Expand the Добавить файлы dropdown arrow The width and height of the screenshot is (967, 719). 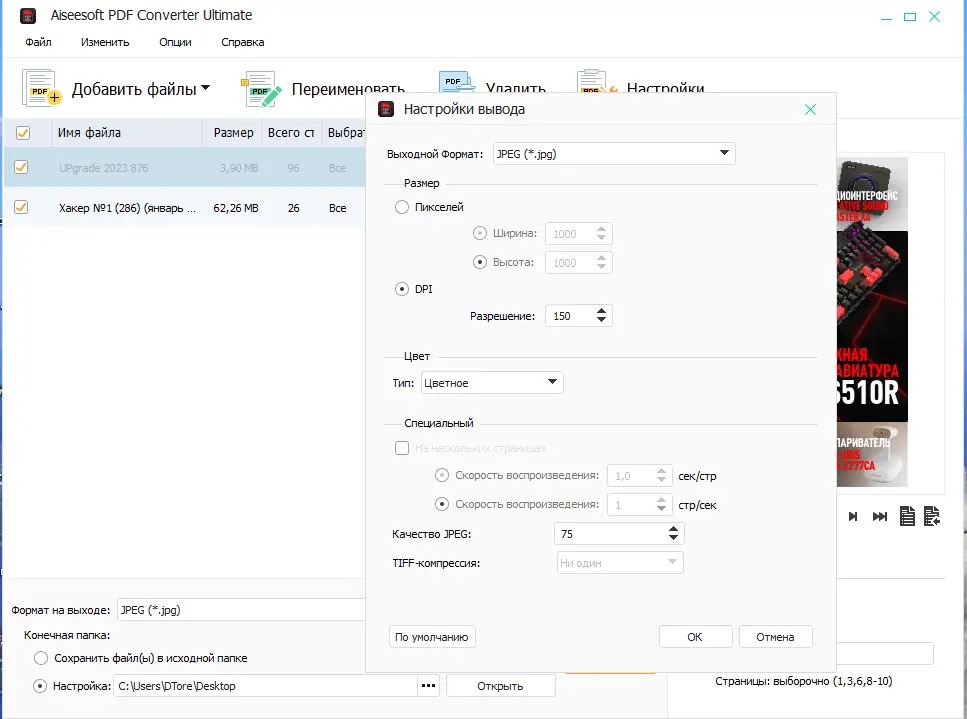tap(205, 88)
